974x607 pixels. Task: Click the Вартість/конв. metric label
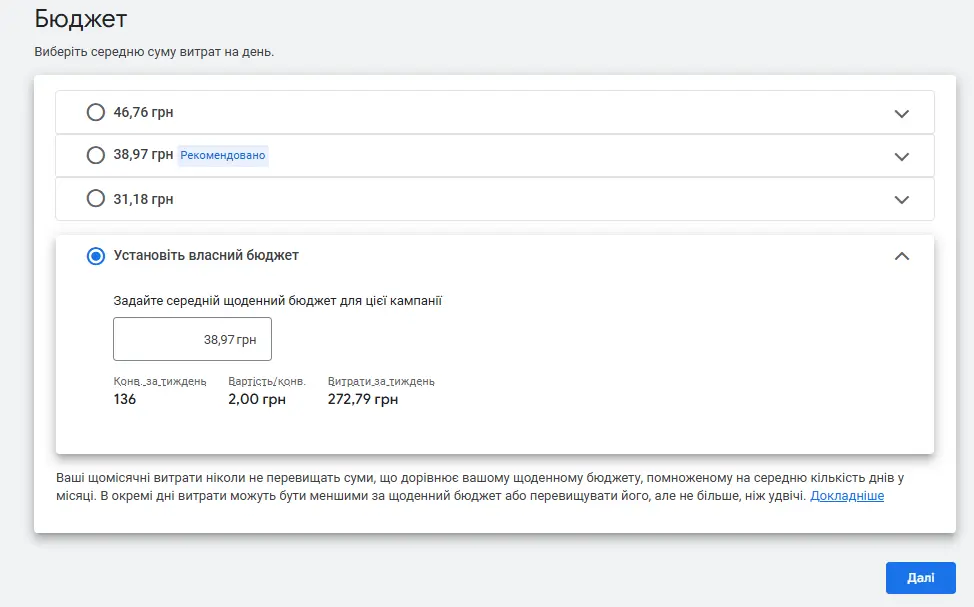267,381
